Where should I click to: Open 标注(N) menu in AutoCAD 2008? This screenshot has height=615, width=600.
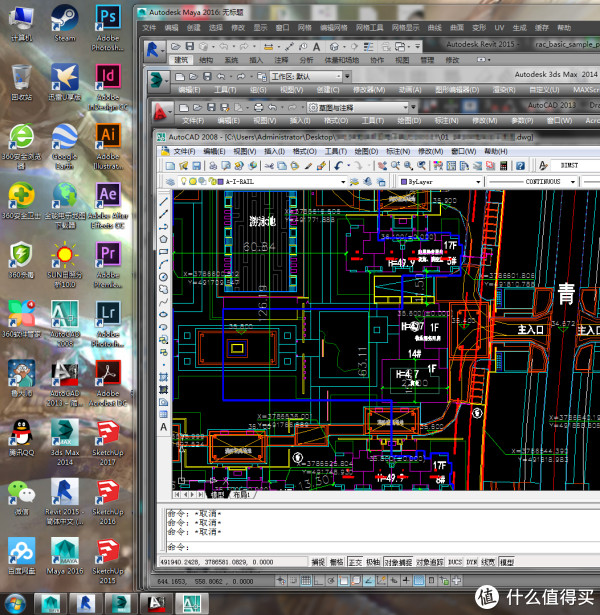coord(398,151)
